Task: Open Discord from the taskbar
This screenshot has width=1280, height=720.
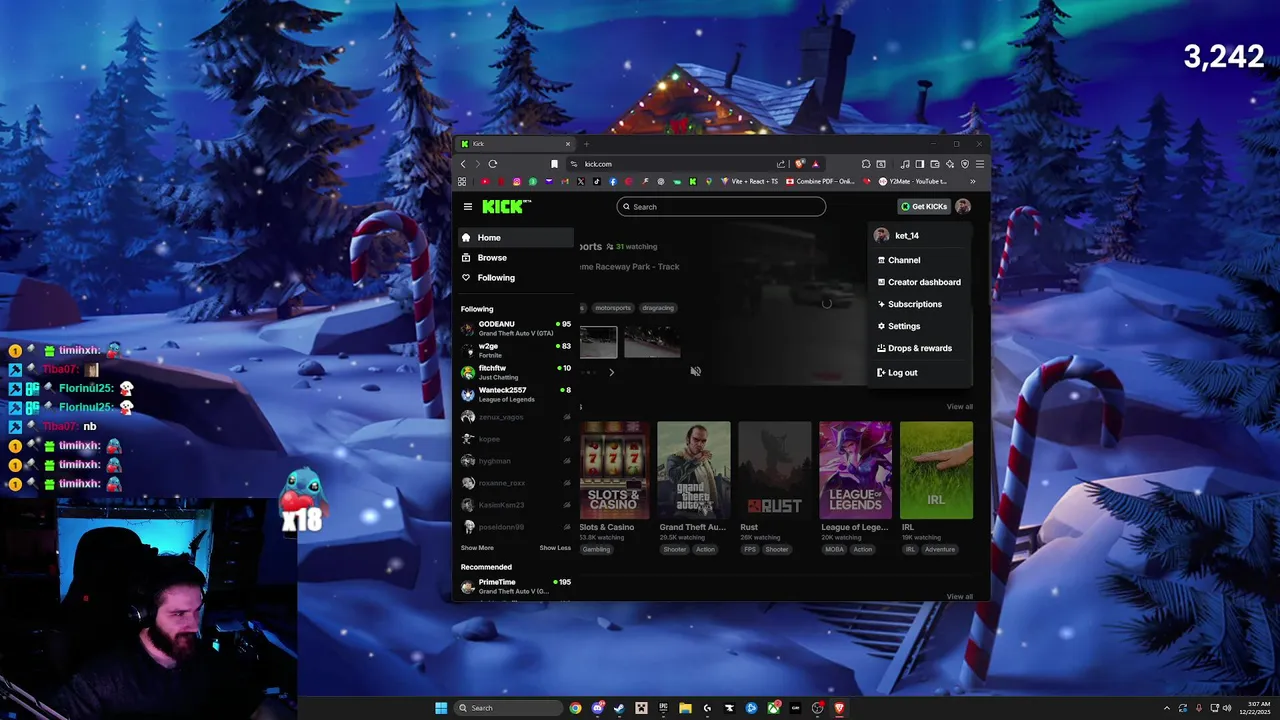Action: pos(597,708)
